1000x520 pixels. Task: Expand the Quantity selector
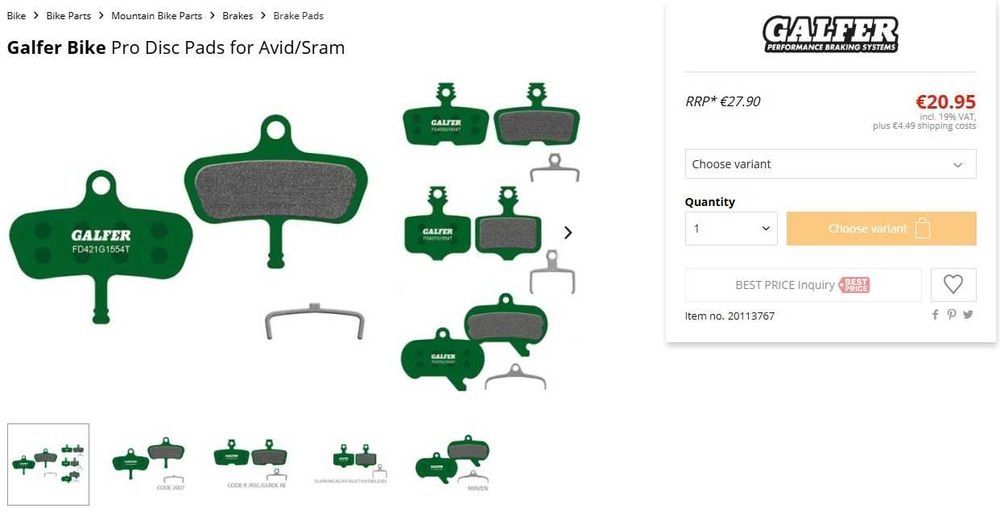[731, 228]
